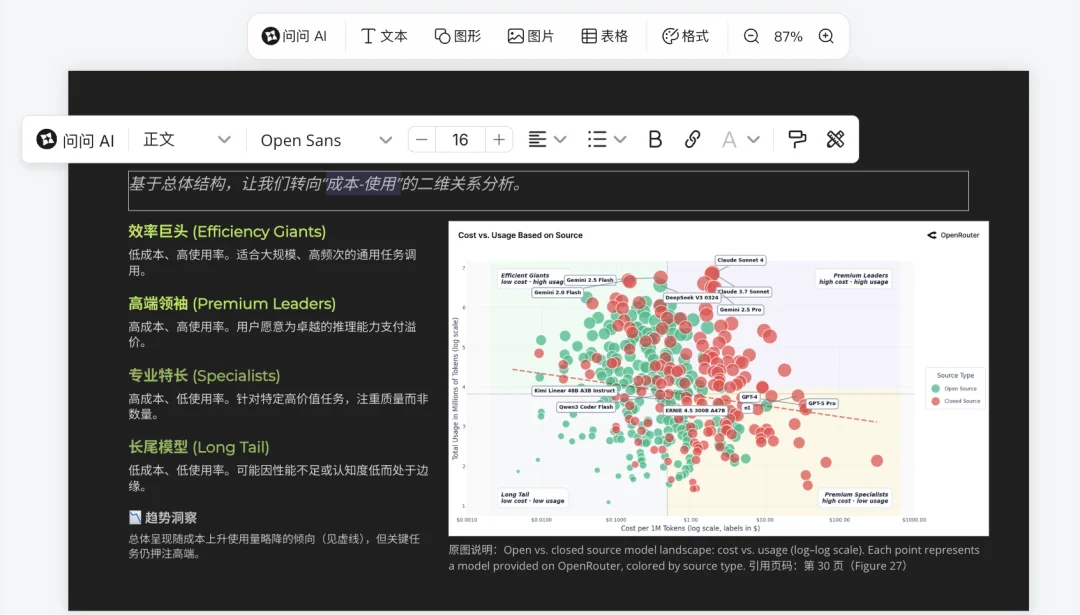Open the text color picker

point(739,139)
